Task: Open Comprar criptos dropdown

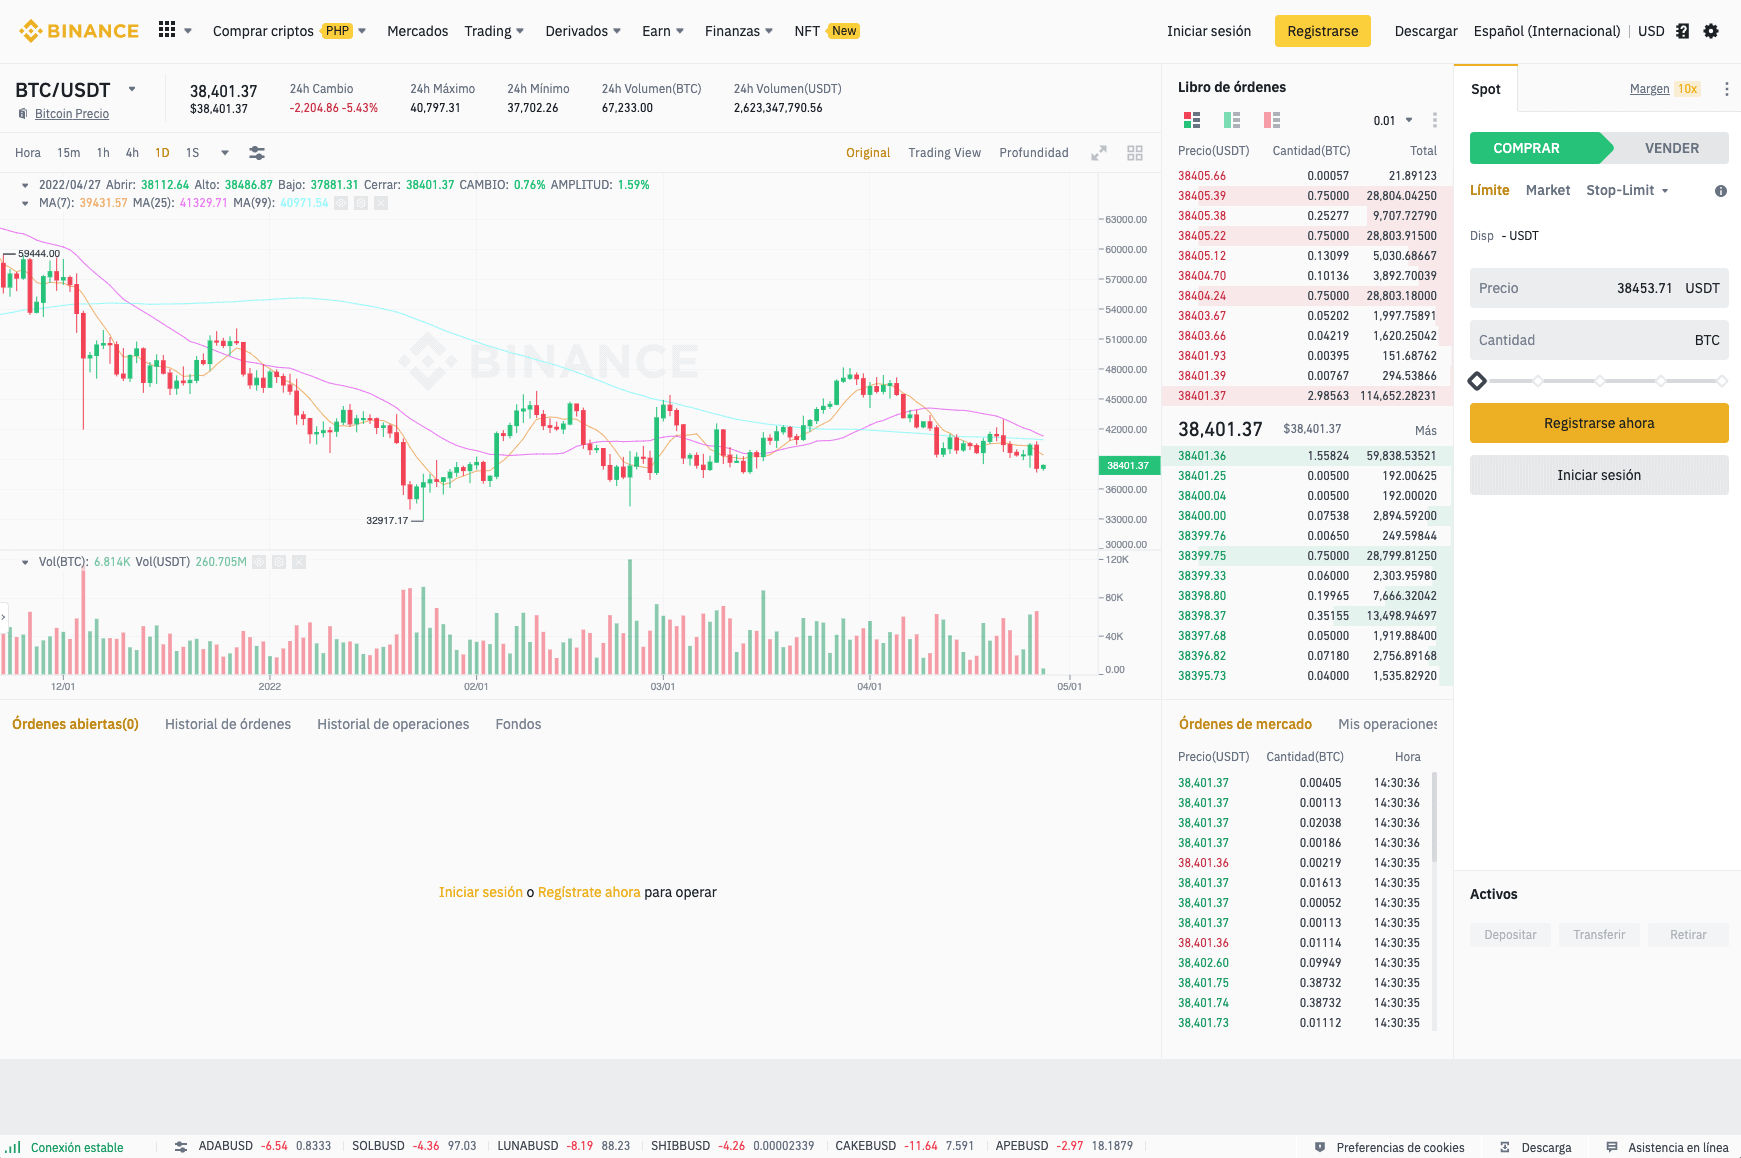Action: click(289, 31)
